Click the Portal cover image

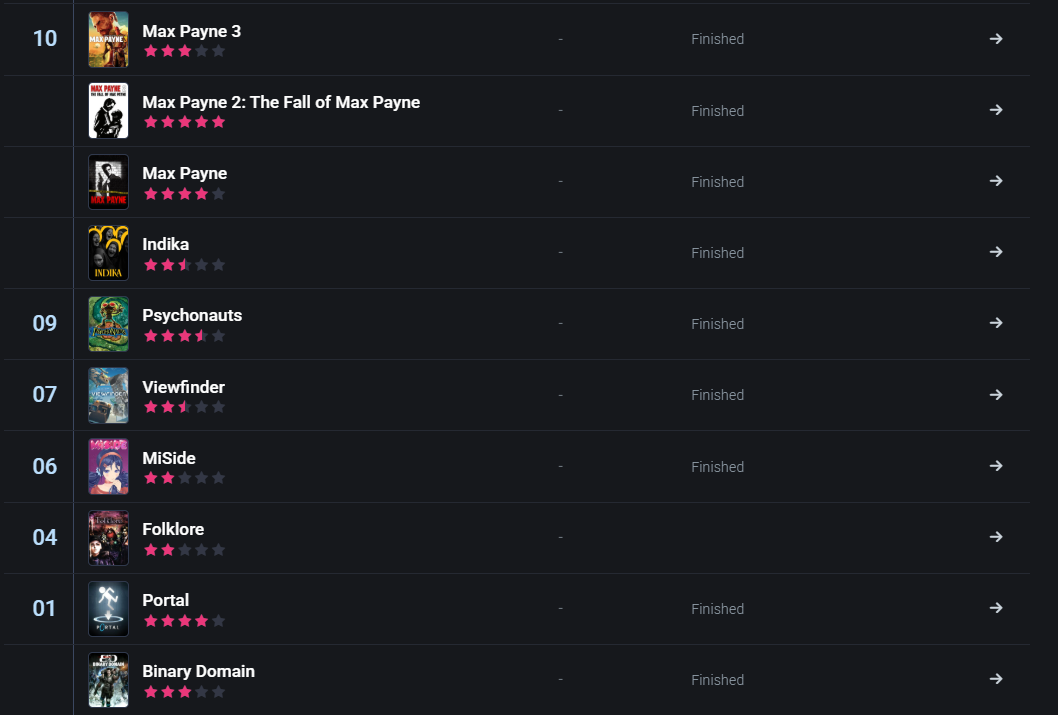coord(108,608)
